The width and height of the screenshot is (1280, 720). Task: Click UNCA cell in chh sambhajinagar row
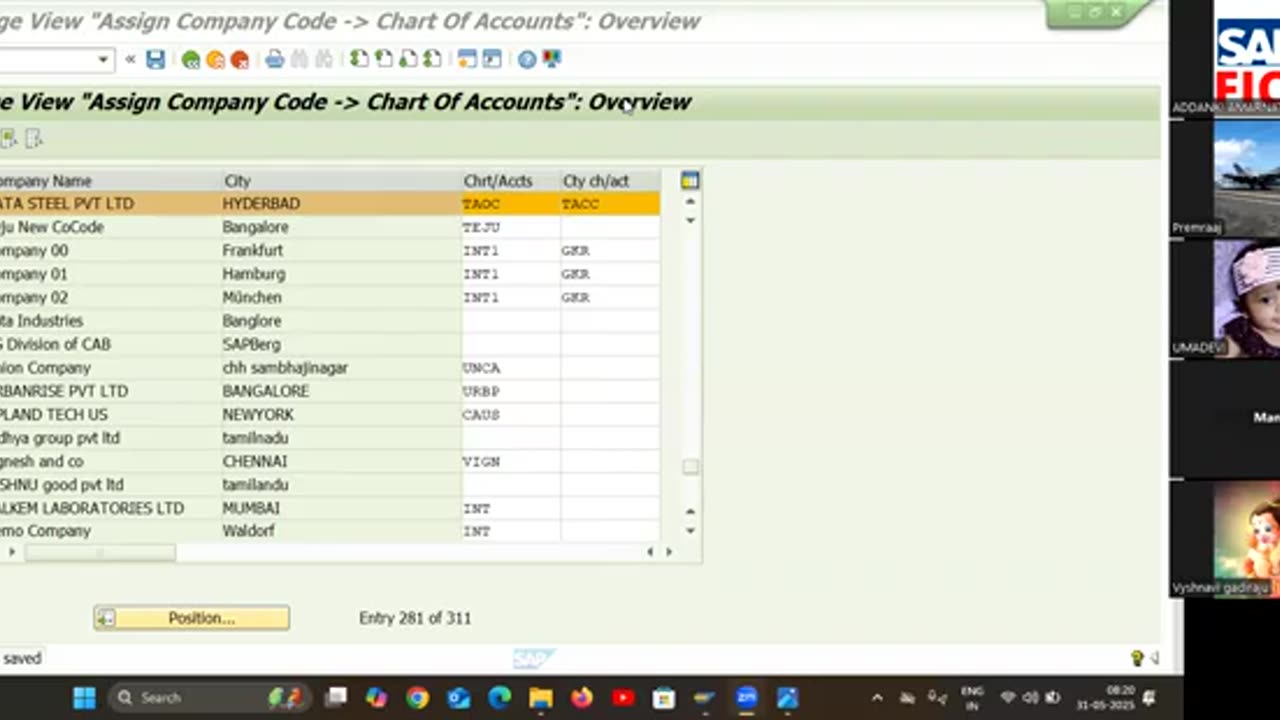(x=511, y=368)
